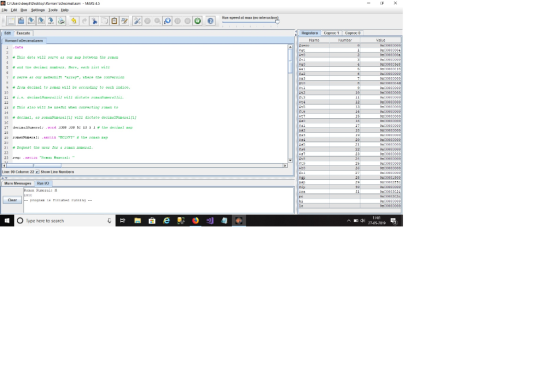Open the File menu
The image size is (560, 373).
(x=4, y=10)
